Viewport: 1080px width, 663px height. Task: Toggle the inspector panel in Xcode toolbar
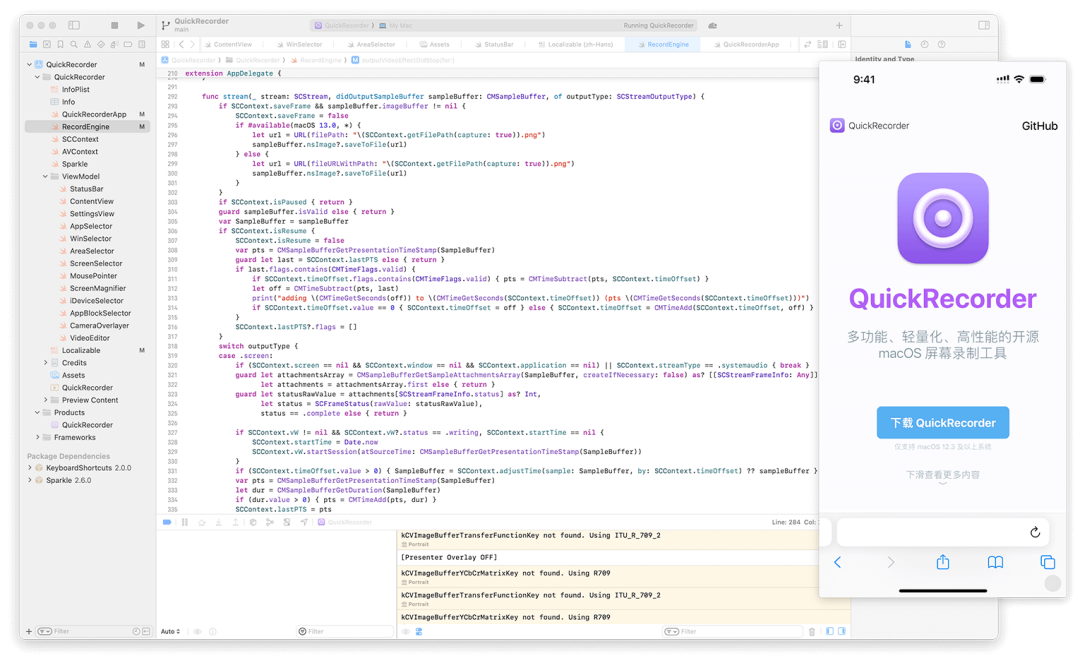(984, 25)
